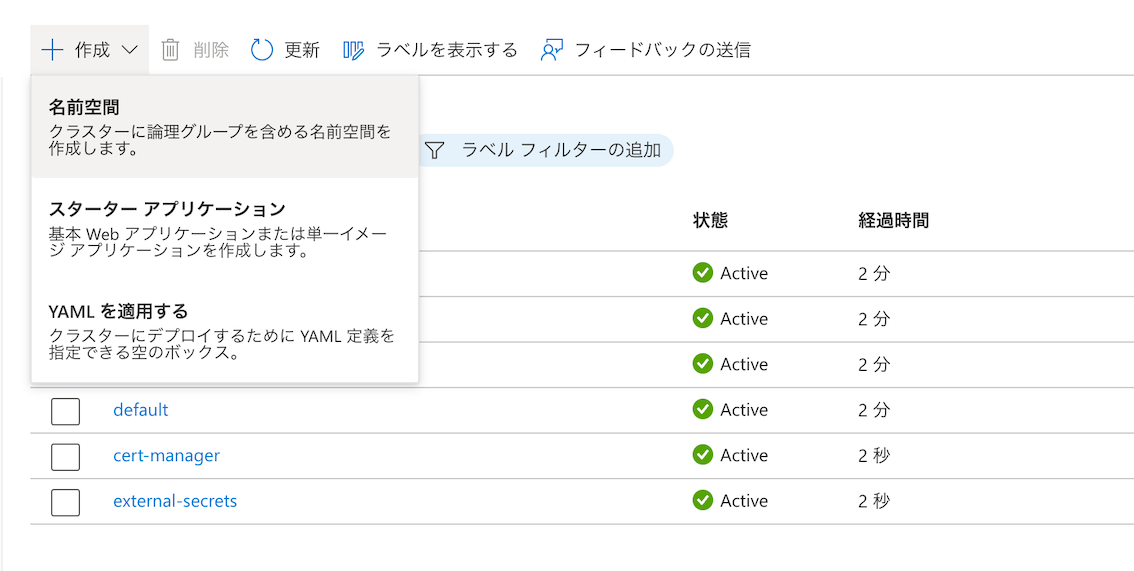Click the feedback person icon
The height and width of the screenshot is (571, 1134).
tap(552, 50)
